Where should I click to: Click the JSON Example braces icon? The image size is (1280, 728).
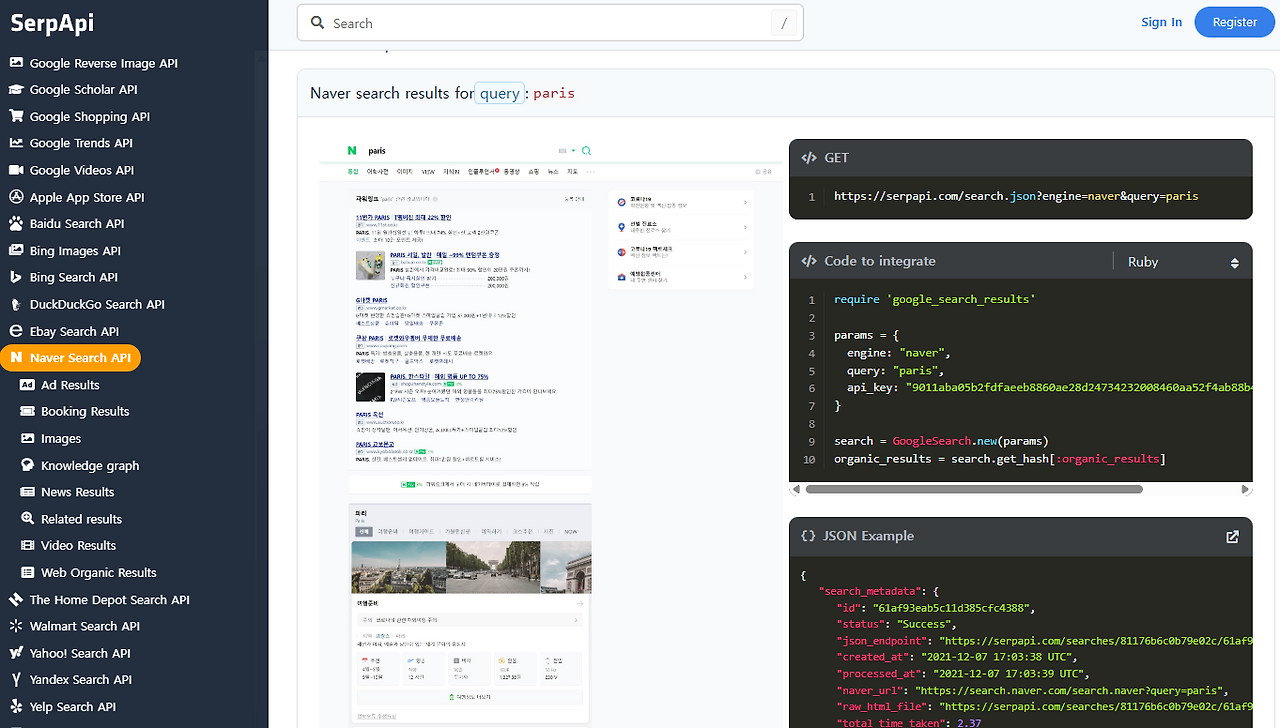coord(809,536)
